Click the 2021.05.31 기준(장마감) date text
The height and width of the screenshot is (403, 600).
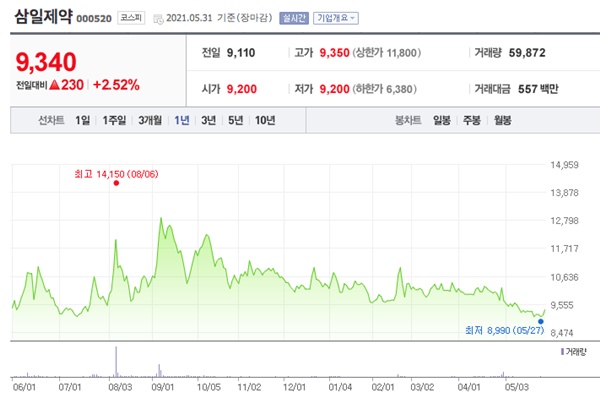pos(219,18)
